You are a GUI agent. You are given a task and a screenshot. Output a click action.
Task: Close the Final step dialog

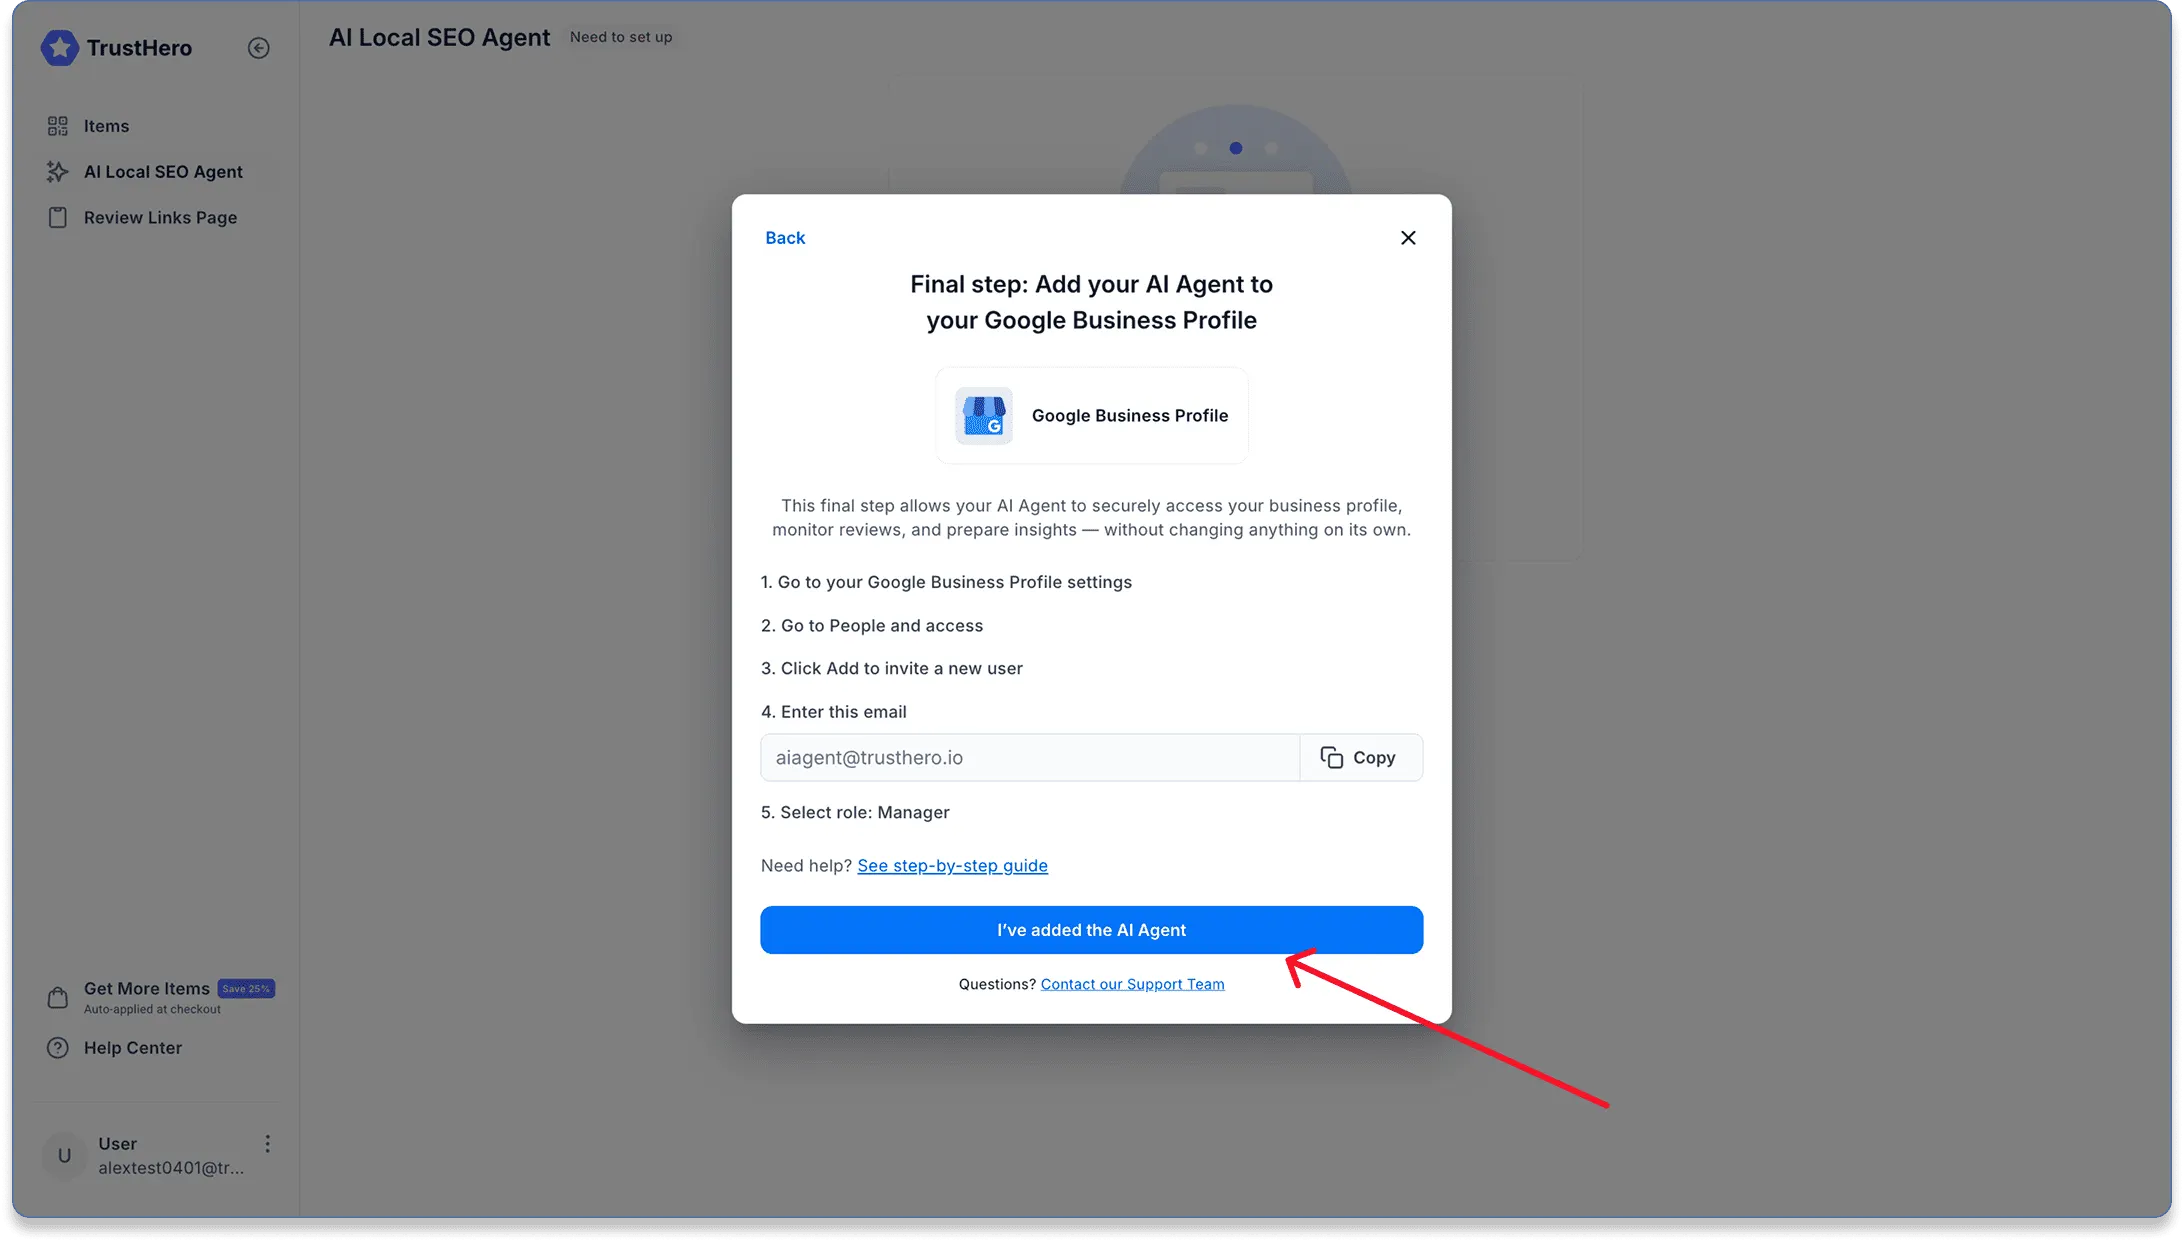[x=1408, y=238]
